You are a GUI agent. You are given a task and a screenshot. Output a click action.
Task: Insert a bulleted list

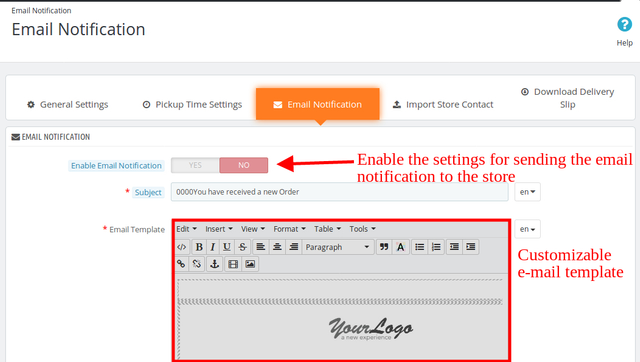click(x=419, y=247)
